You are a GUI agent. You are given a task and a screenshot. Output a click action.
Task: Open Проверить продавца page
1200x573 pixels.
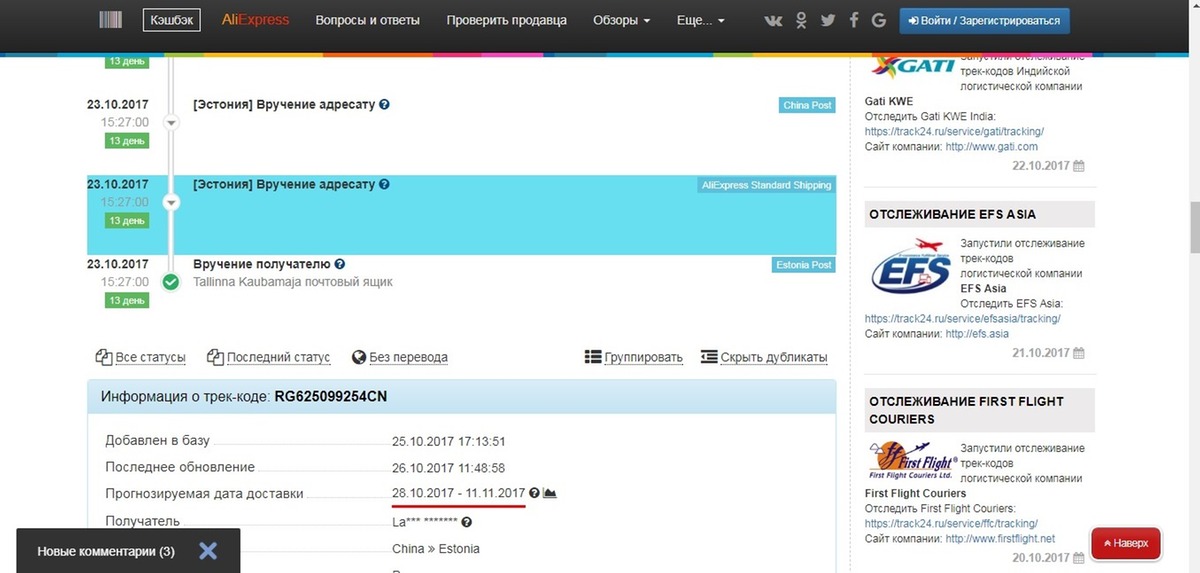click(x=507, y=20)
